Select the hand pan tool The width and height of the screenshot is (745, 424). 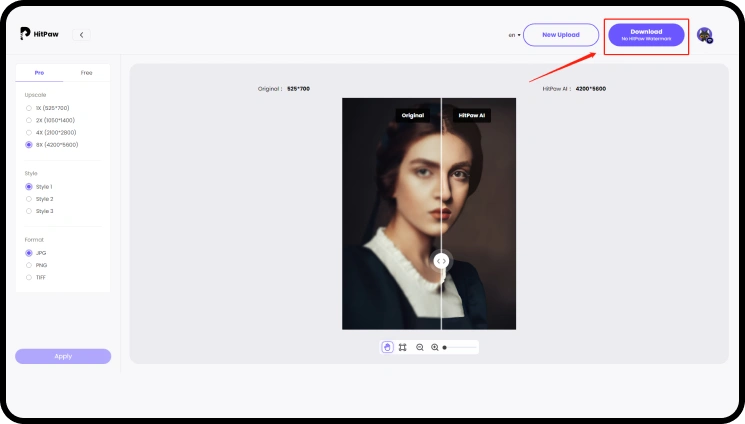tap(388, 347)
